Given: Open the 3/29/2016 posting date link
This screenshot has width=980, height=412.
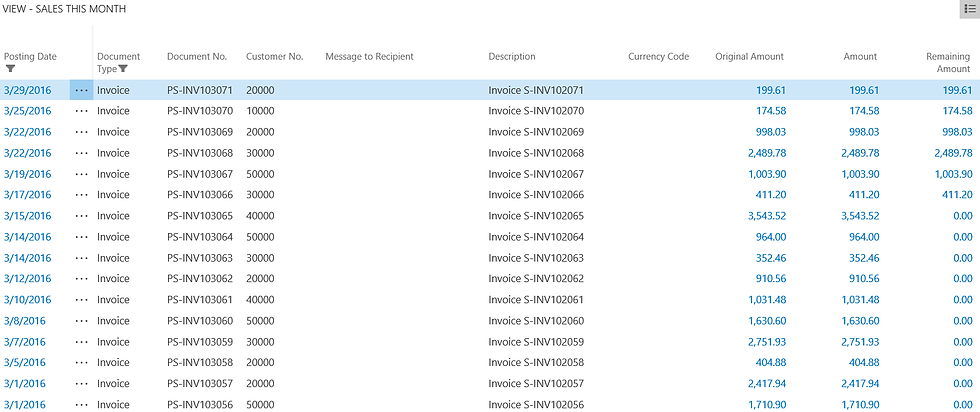Looking at the screenshot, I should pos(28,90).
